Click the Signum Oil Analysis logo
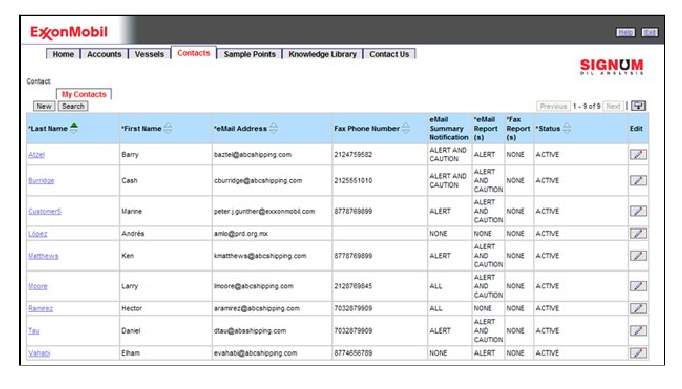682x389 pixels. [x=611, y=67]
